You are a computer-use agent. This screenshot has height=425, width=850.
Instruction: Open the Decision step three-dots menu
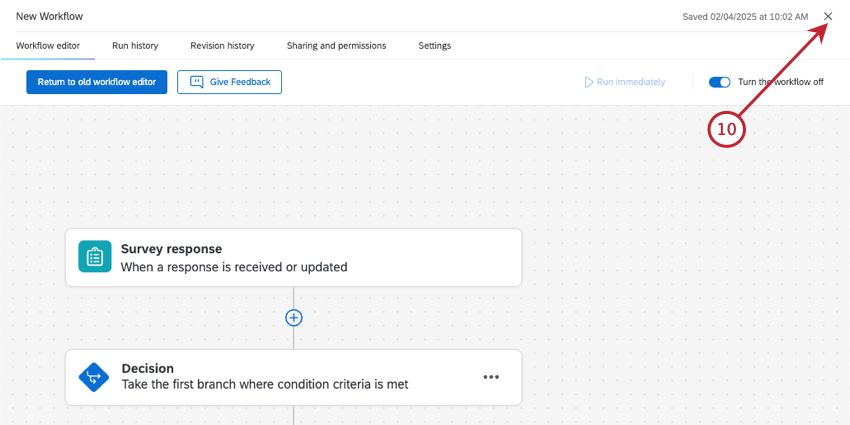(491, 377)
